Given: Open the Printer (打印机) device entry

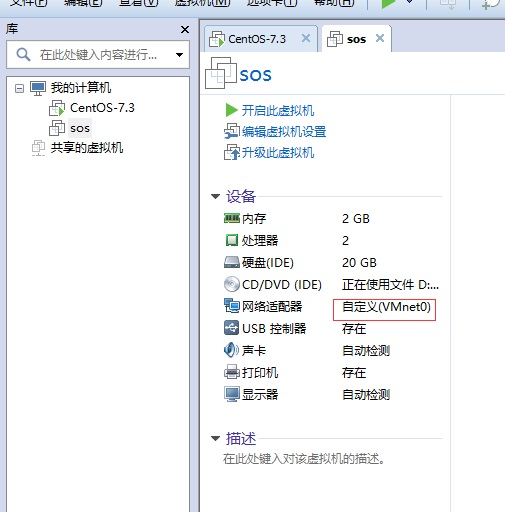Looking at the screenshot, I should point(260,373).
